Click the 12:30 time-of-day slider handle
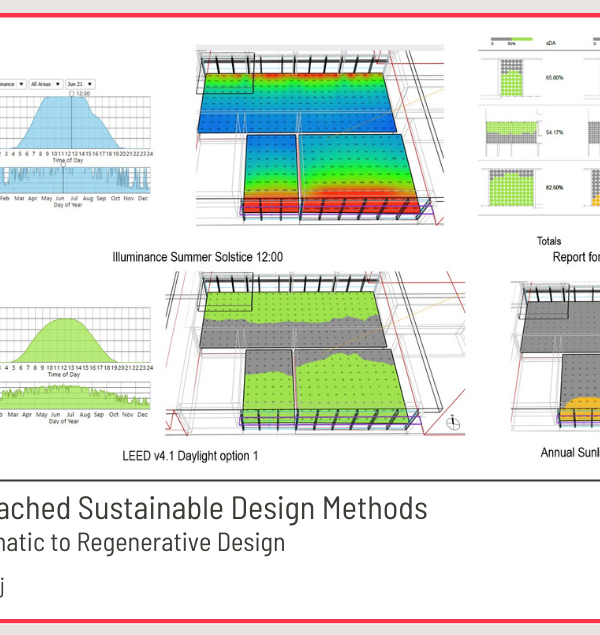 point(71,94)
